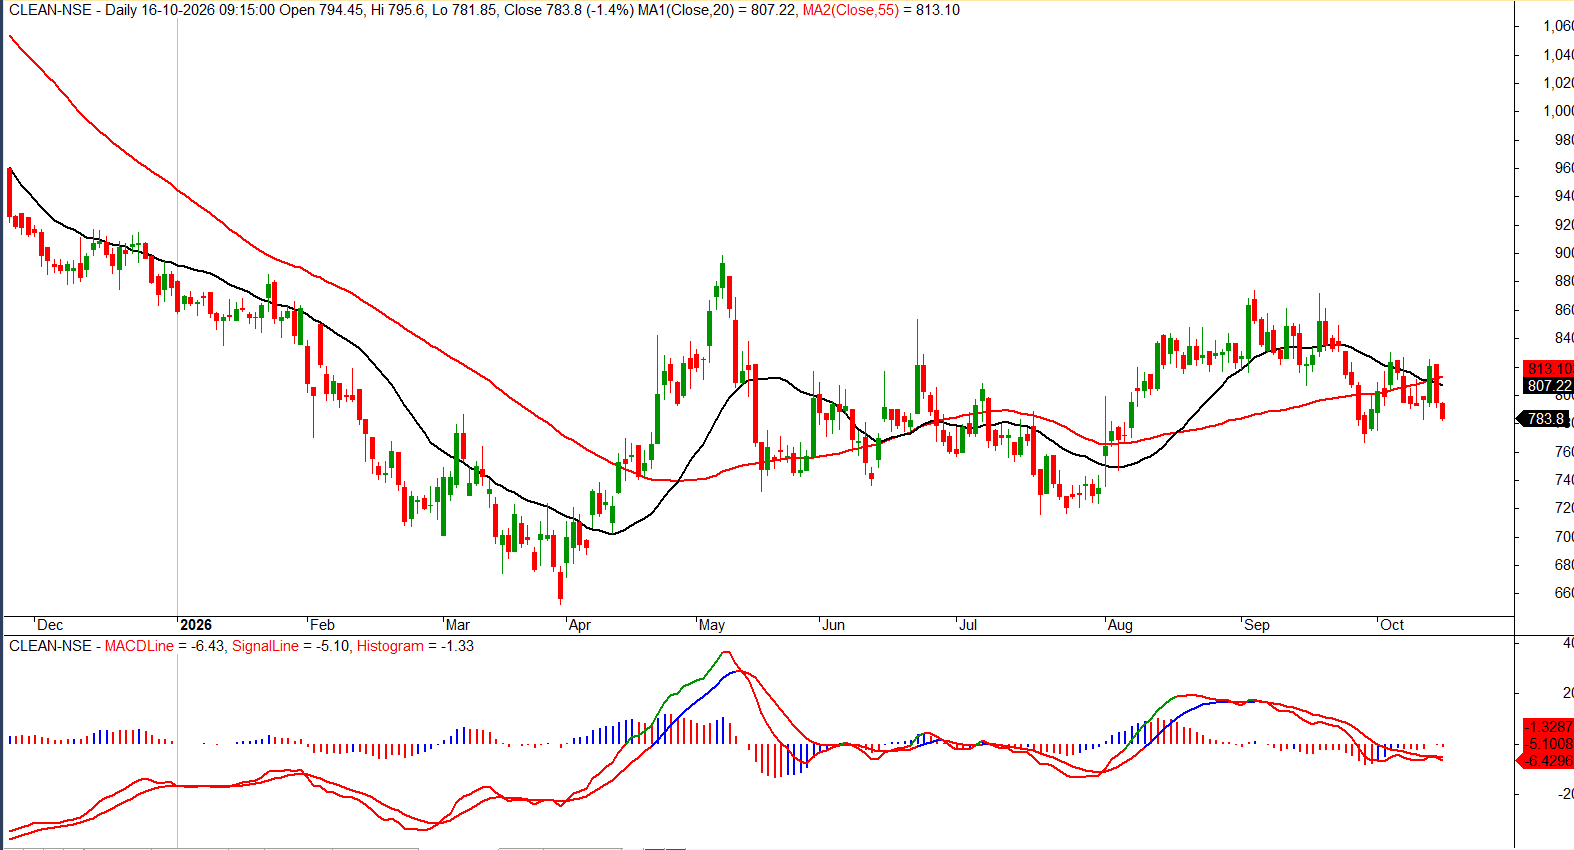Select the May label on time axis
This screenshot has height=850, width=1574.
[712, 625]
